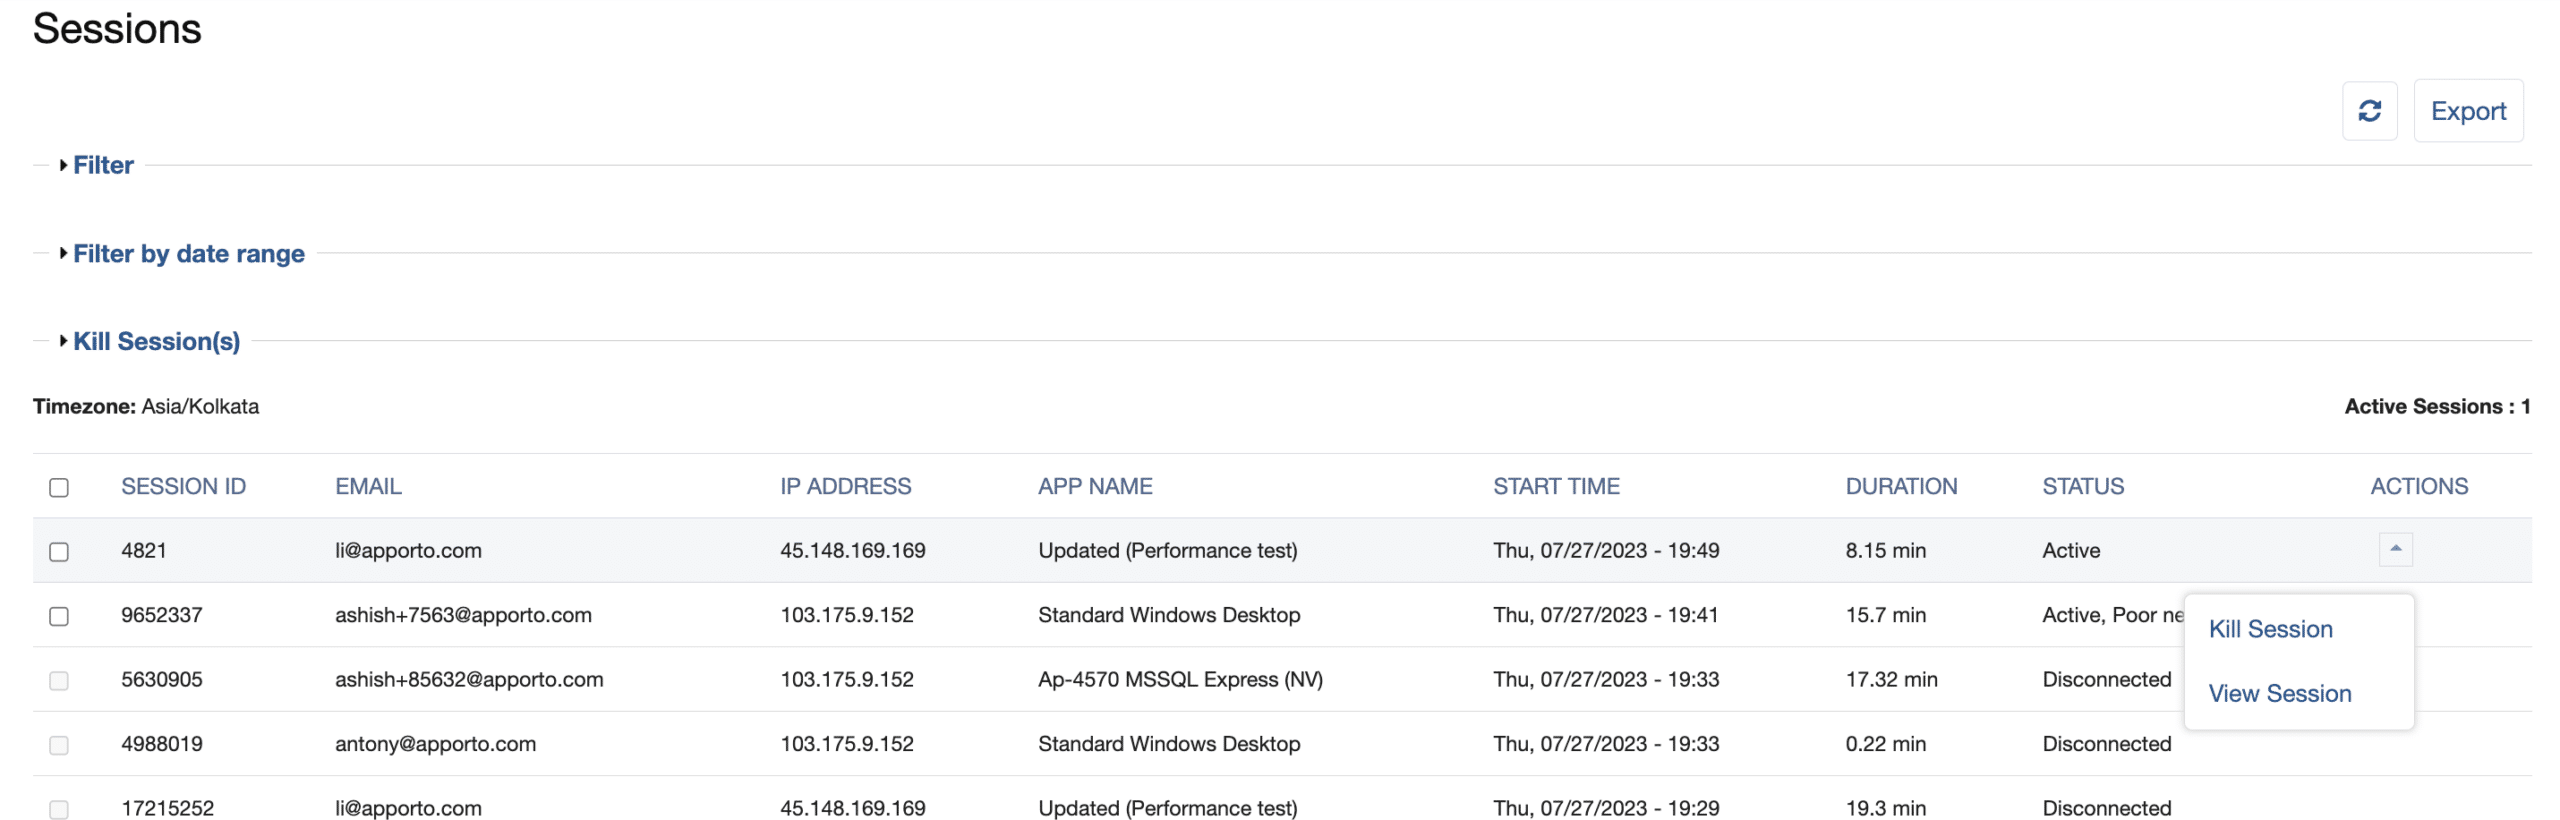
Task: Choose View Session from actions menu
Action: (2278, 694)
